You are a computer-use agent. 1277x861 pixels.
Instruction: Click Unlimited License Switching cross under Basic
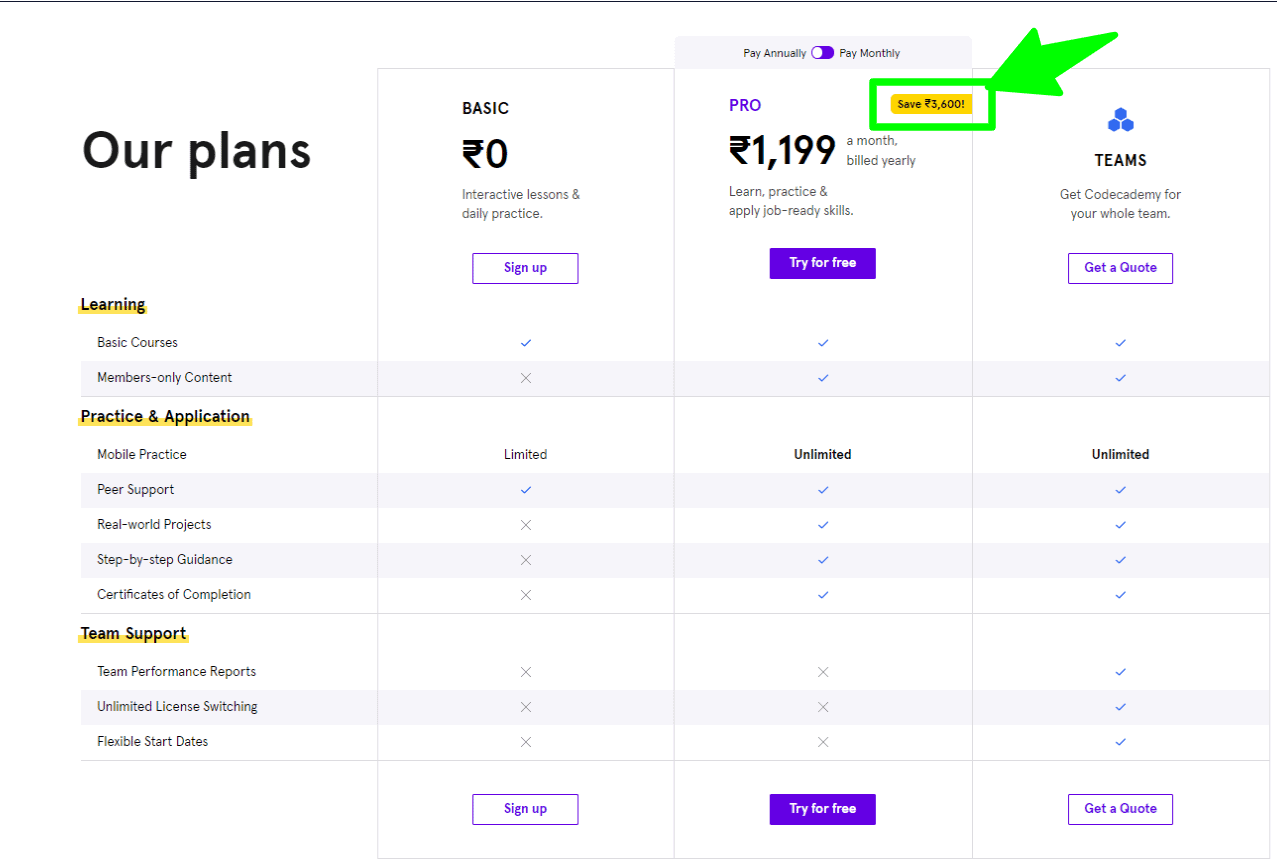526,707
